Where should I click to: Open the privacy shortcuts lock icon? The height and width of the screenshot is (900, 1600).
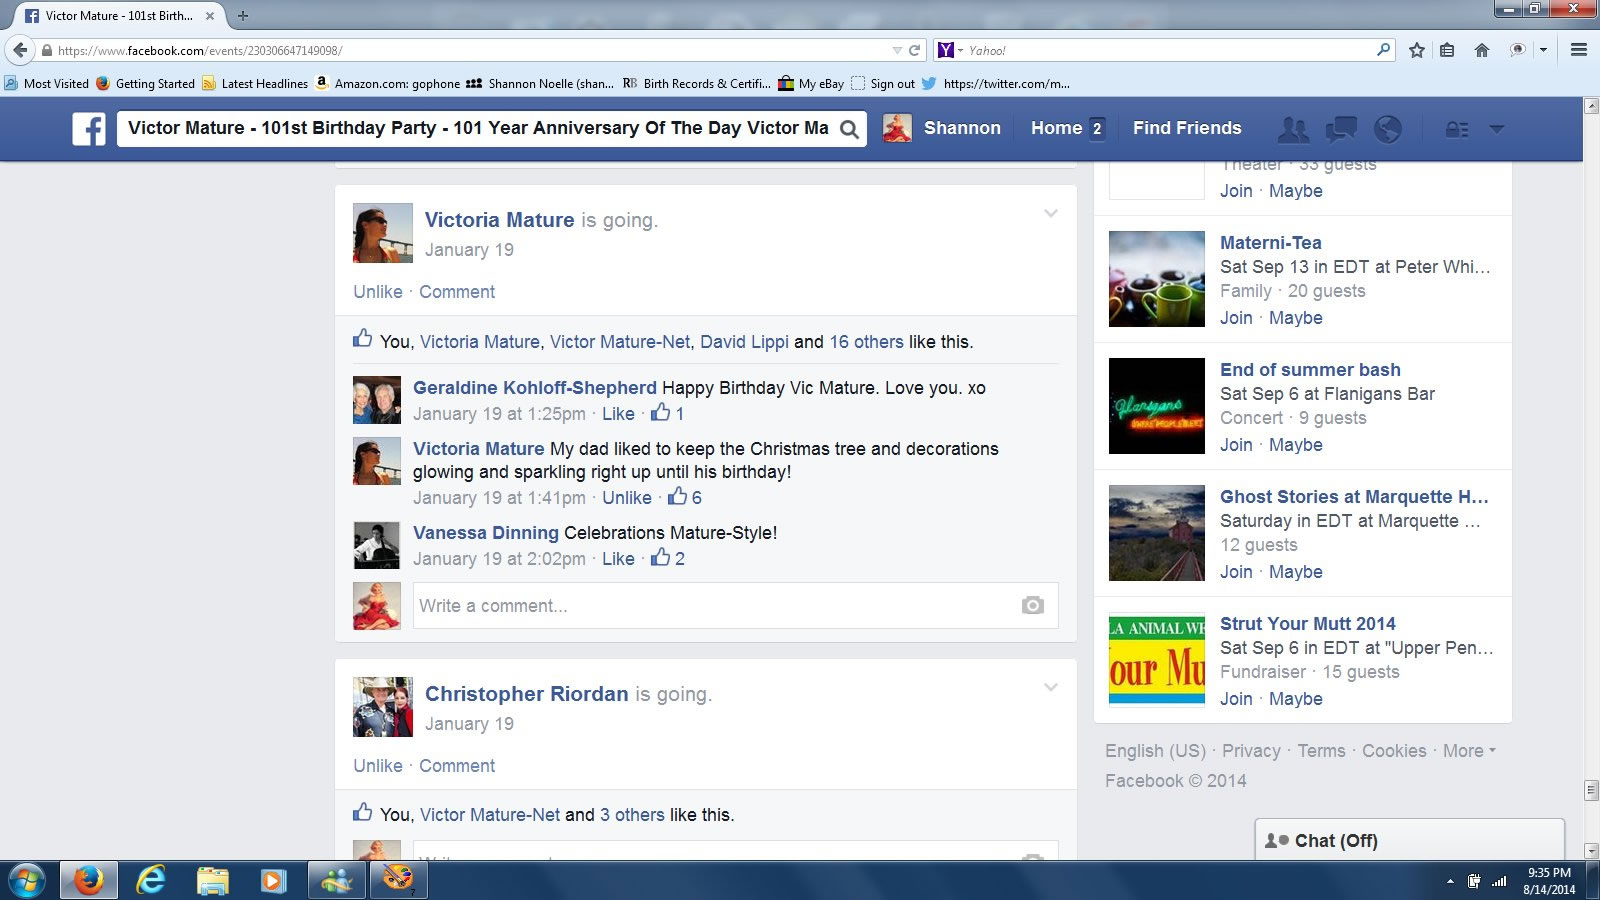[1457, 129]
